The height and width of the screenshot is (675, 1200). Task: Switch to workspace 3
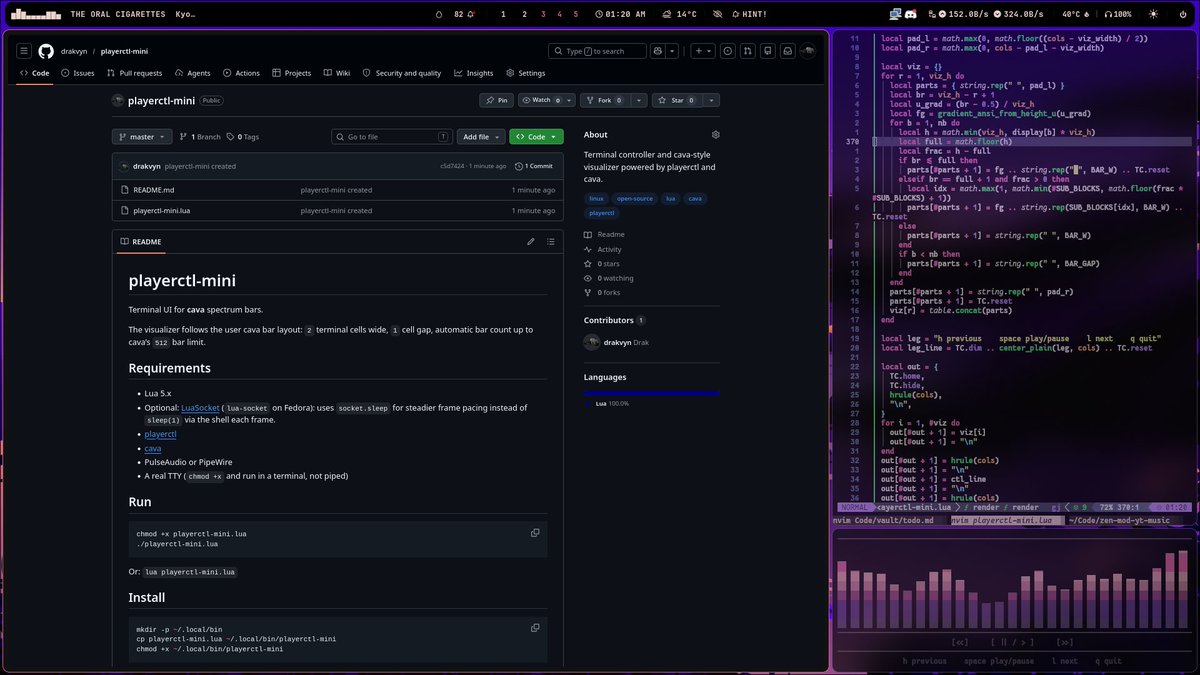pos(543,14)
